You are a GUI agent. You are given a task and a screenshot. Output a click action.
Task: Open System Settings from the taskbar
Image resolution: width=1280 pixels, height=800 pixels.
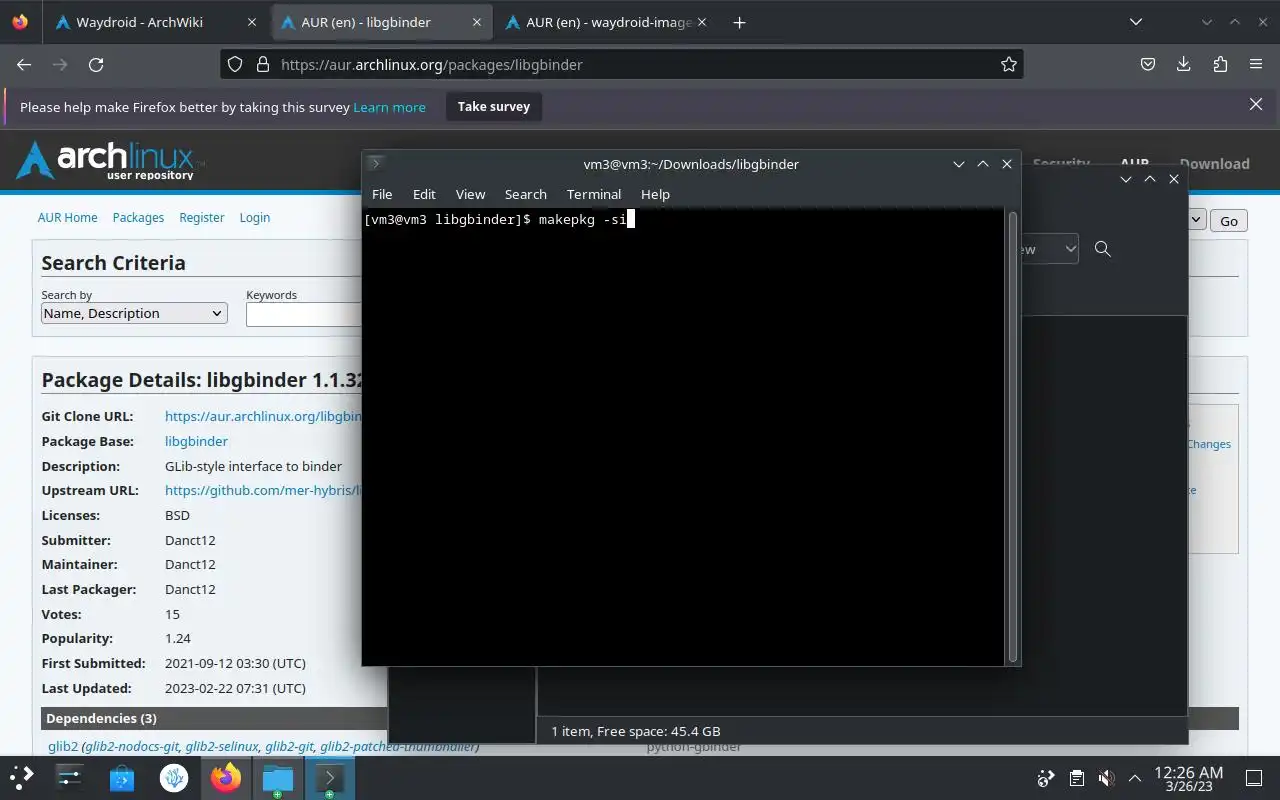(69, 777)
